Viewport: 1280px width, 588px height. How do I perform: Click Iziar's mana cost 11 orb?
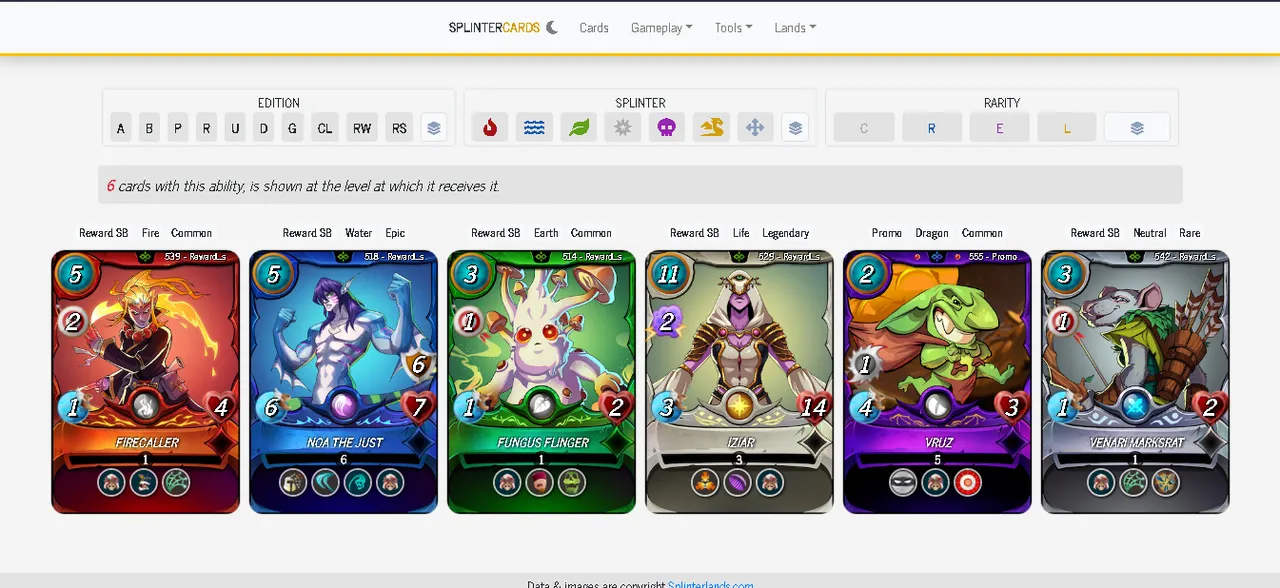click(670, 274)
